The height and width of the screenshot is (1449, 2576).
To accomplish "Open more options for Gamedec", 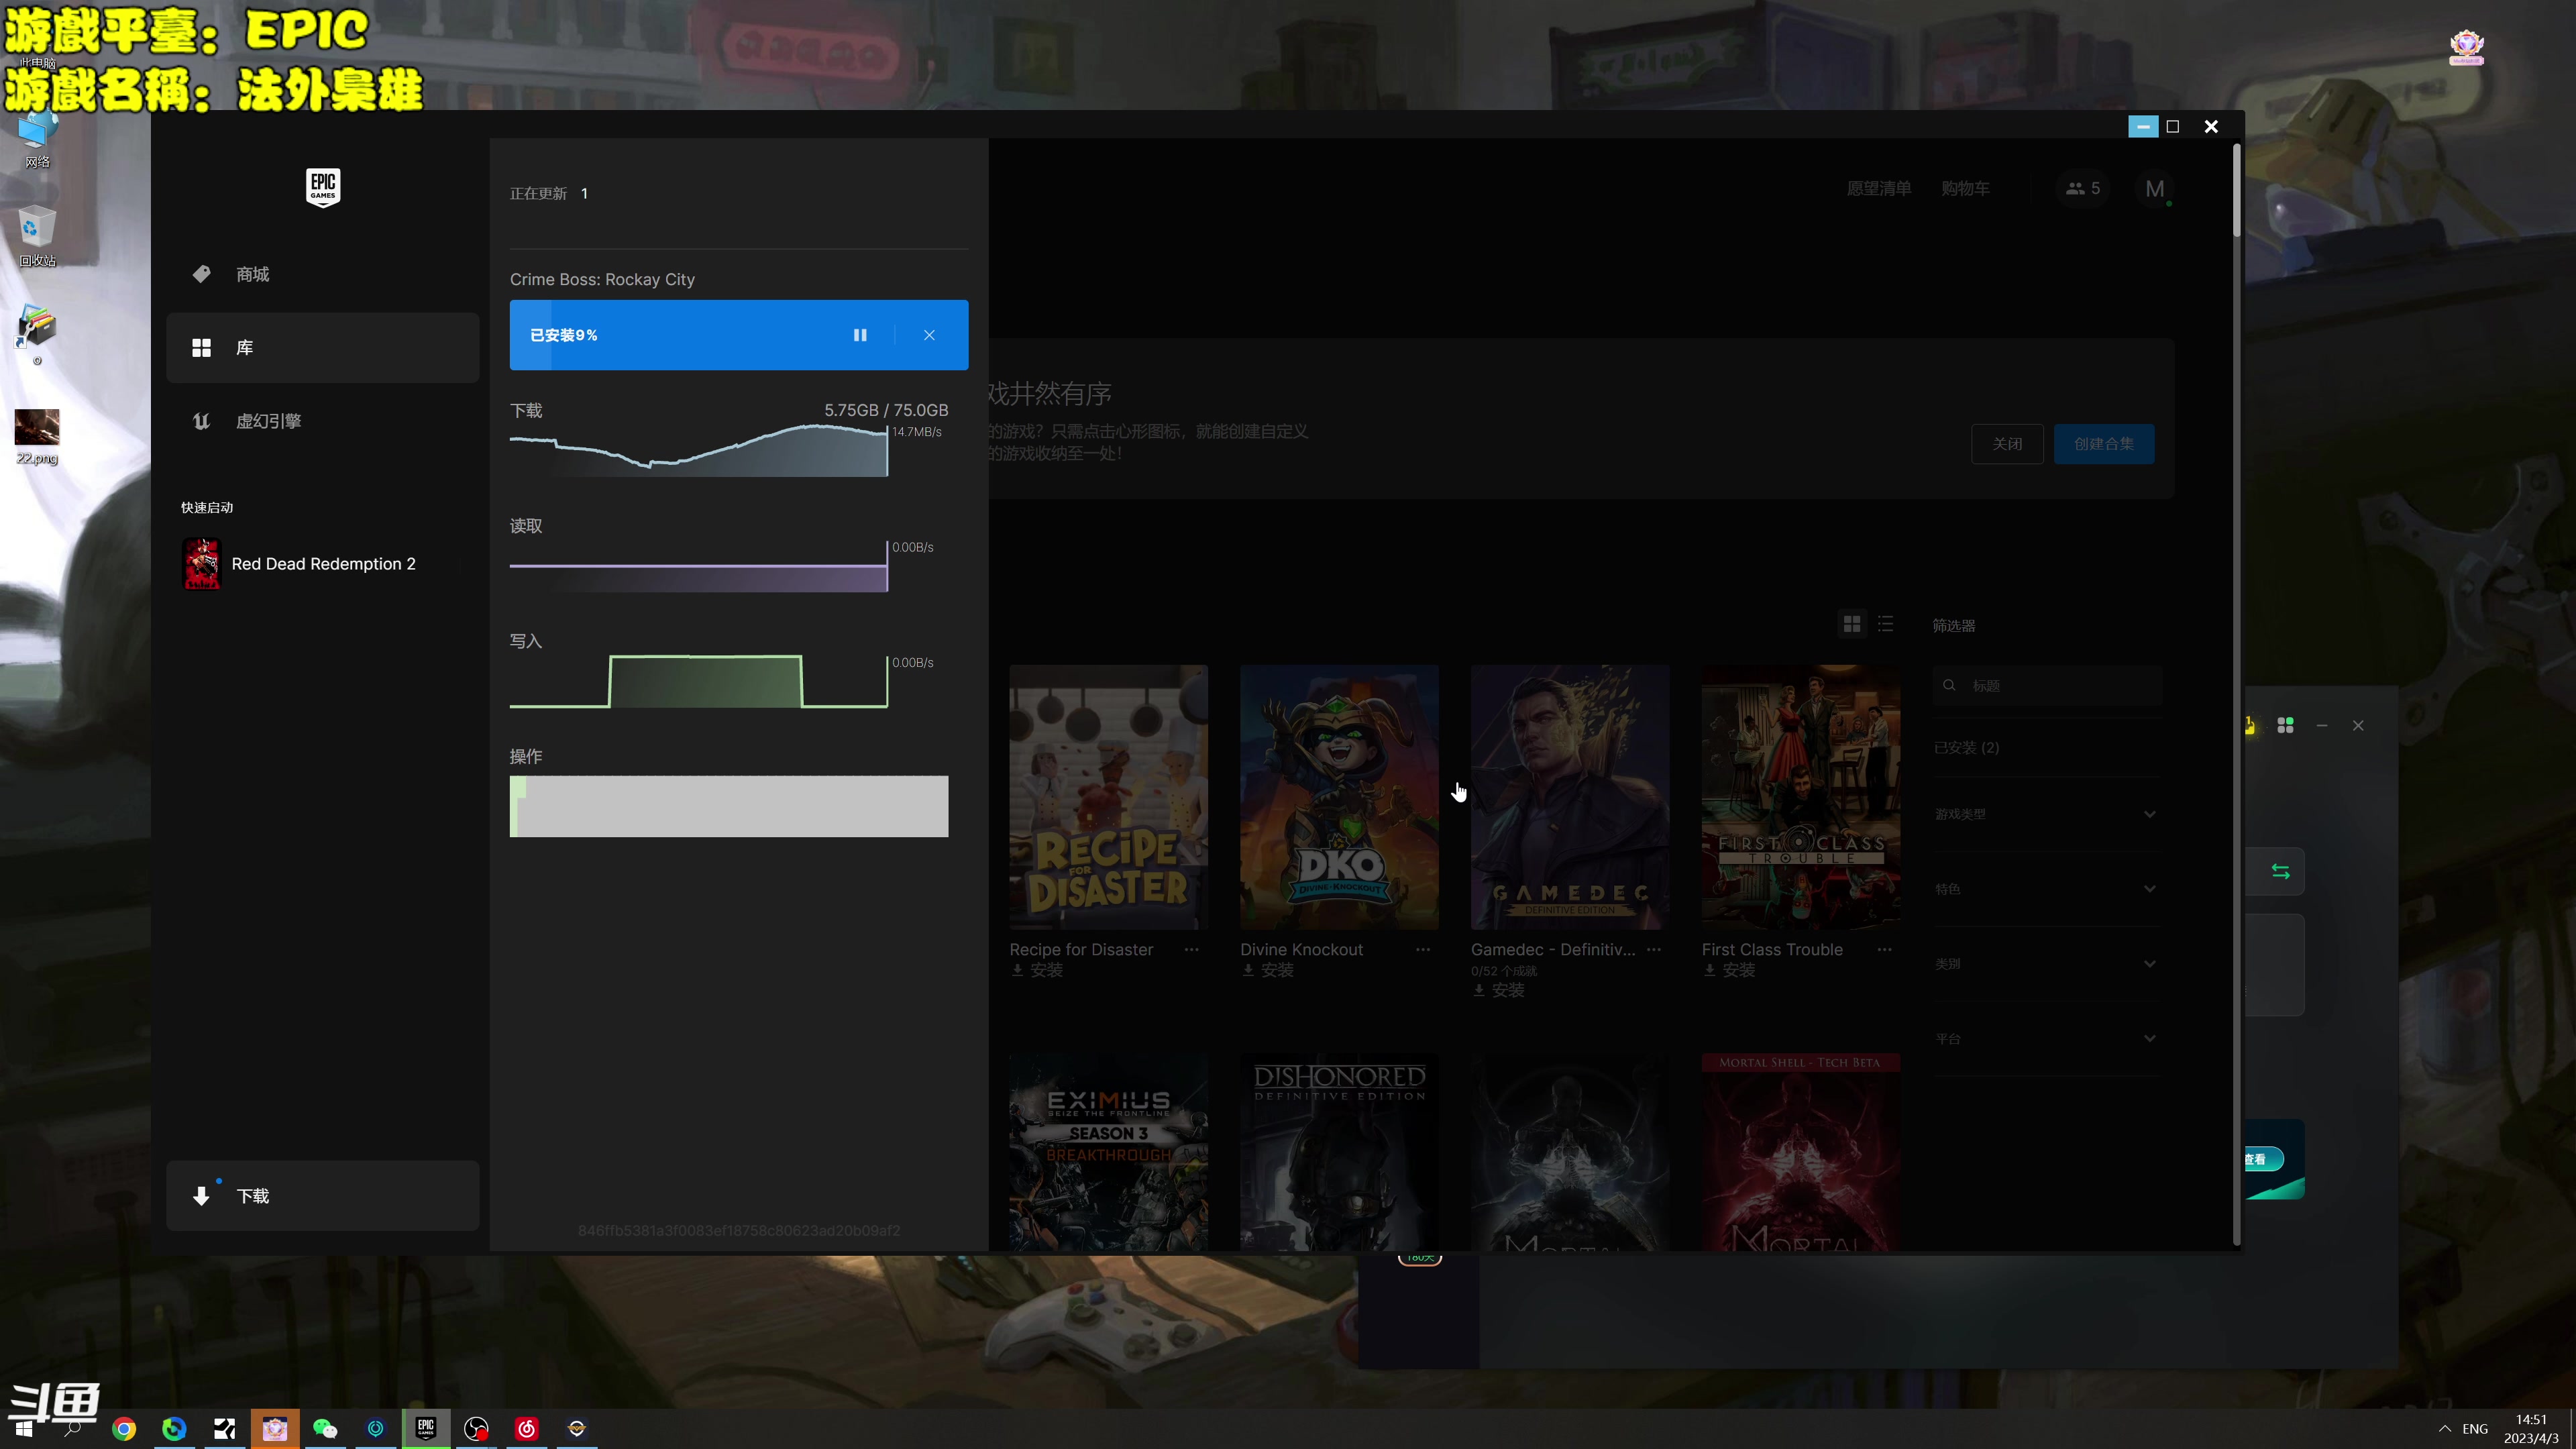I will [x=1653, y=949].
